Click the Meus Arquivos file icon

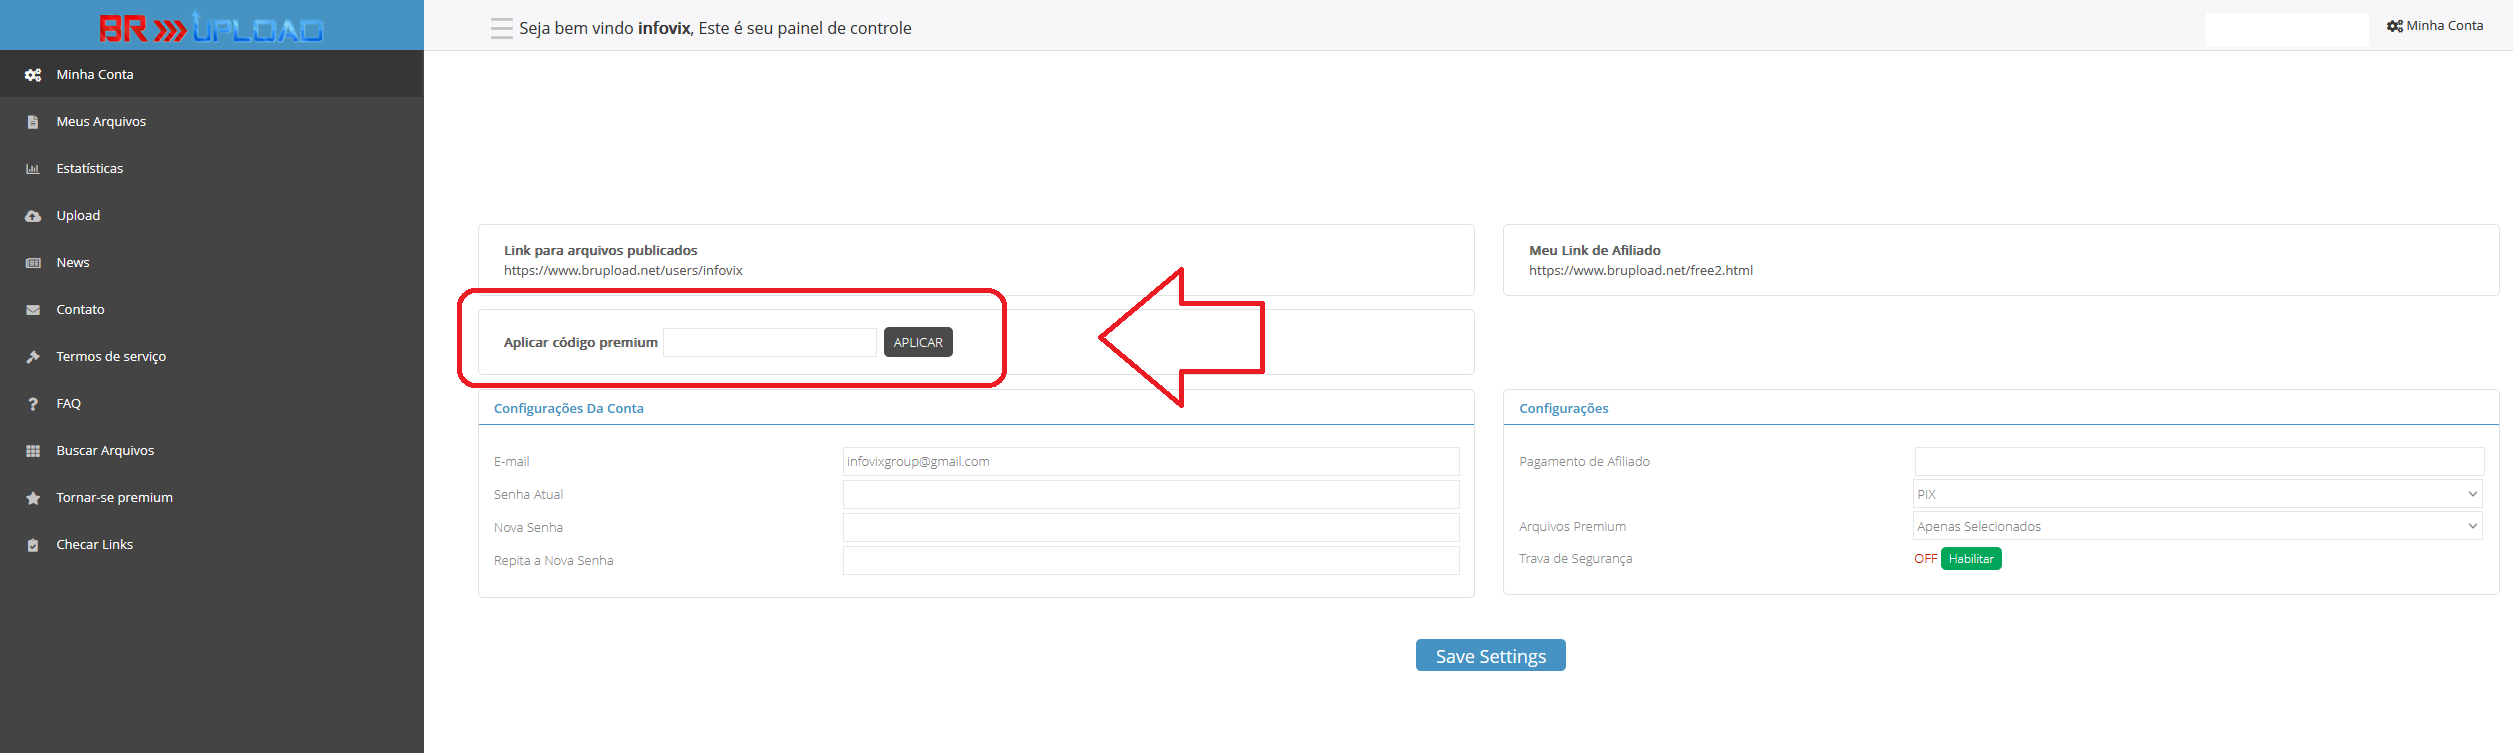pos(33,122)
